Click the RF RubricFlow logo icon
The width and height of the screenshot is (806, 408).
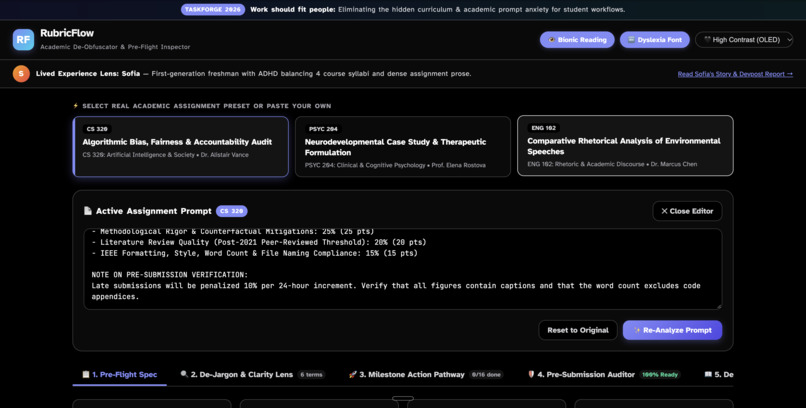pyautogui.click(x=23, y=40)
